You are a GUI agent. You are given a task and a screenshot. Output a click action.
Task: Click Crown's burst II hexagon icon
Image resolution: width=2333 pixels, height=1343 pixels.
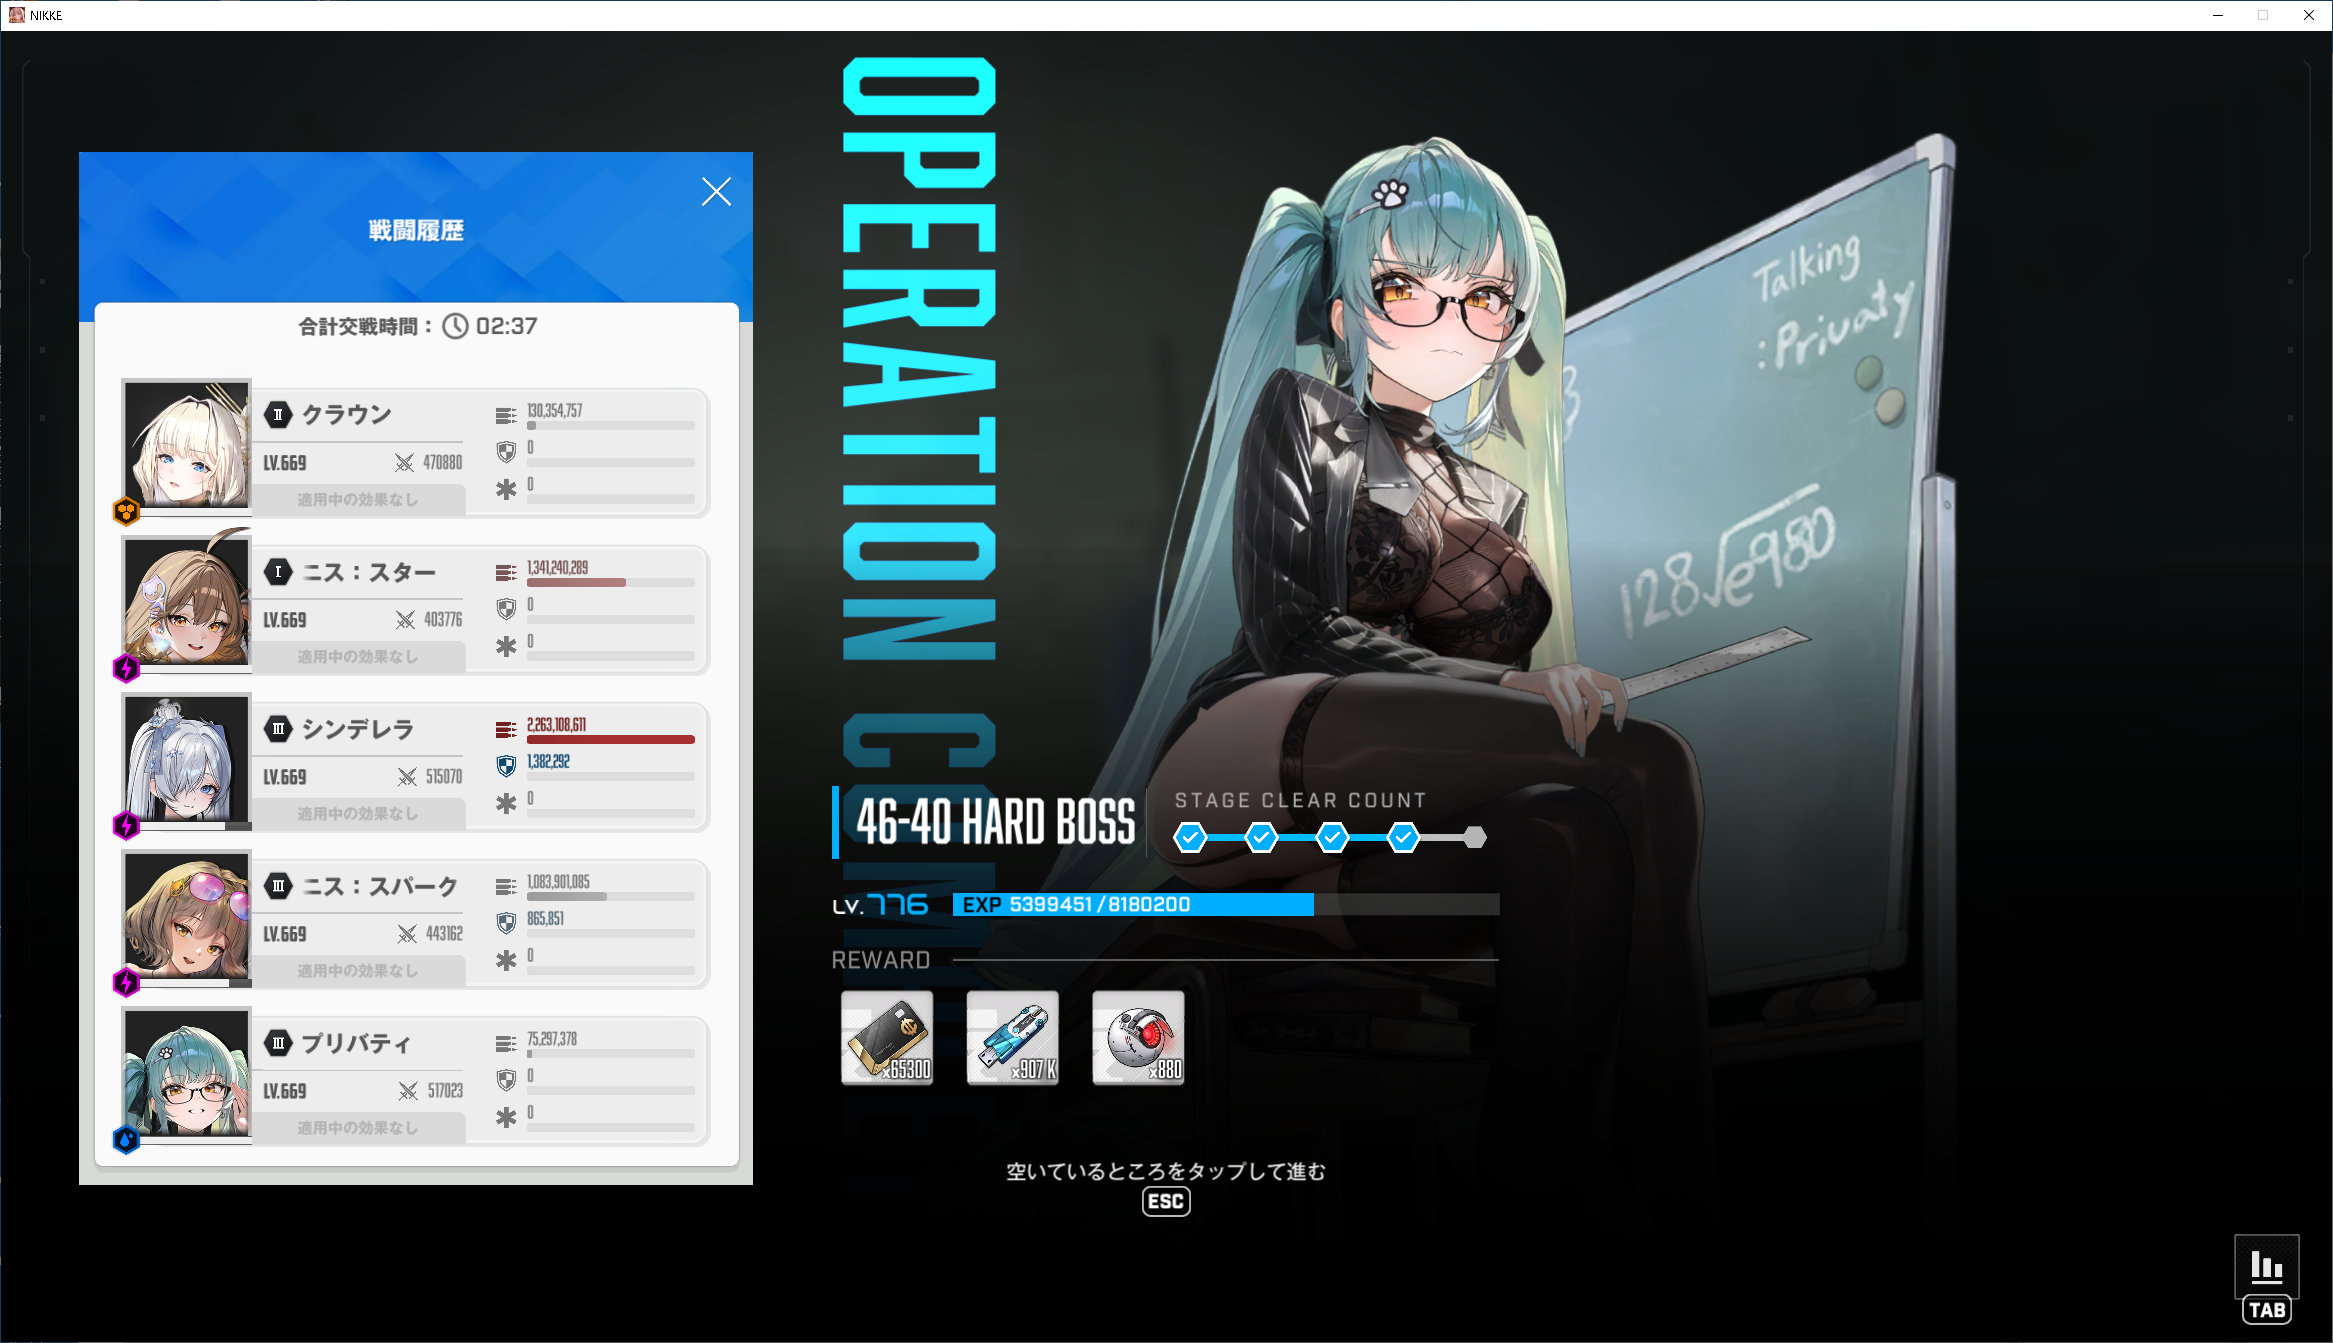pos(278,415)
